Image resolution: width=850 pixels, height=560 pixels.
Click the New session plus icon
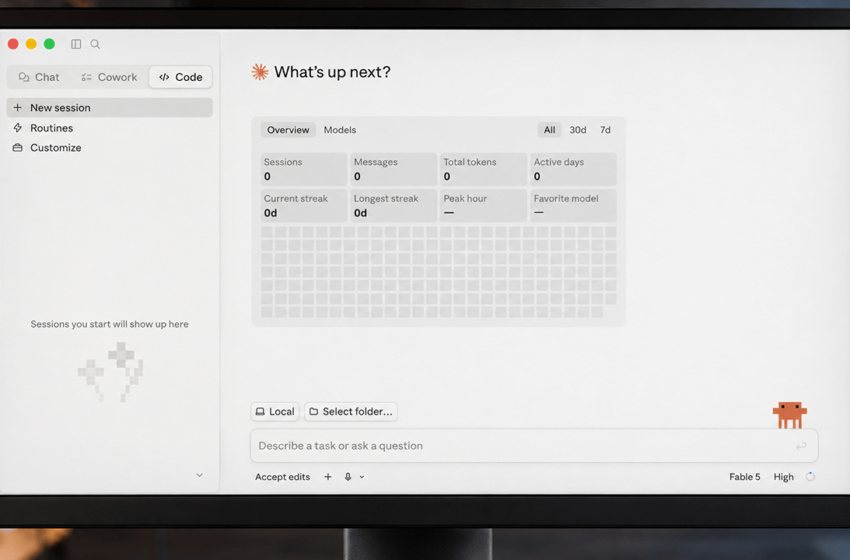pyautogui.click(x=17, y=107)
